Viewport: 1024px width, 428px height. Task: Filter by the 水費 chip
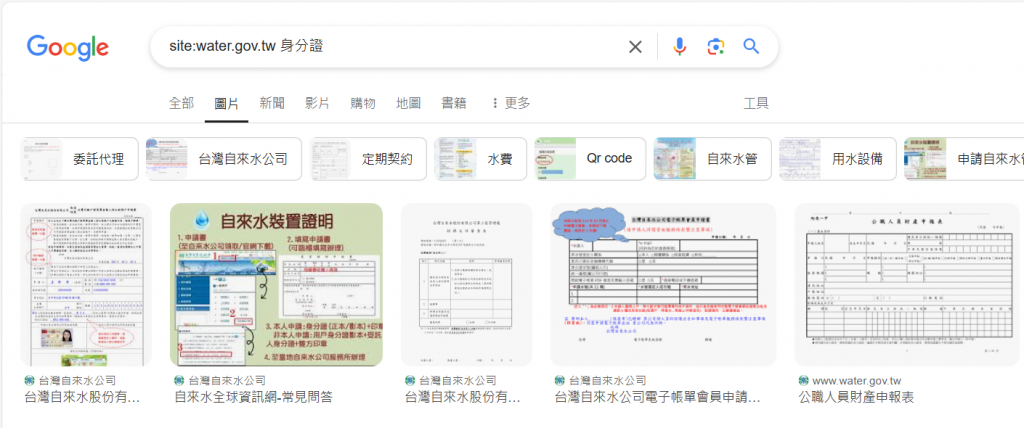pyautogui.click(x=480, y=159)
